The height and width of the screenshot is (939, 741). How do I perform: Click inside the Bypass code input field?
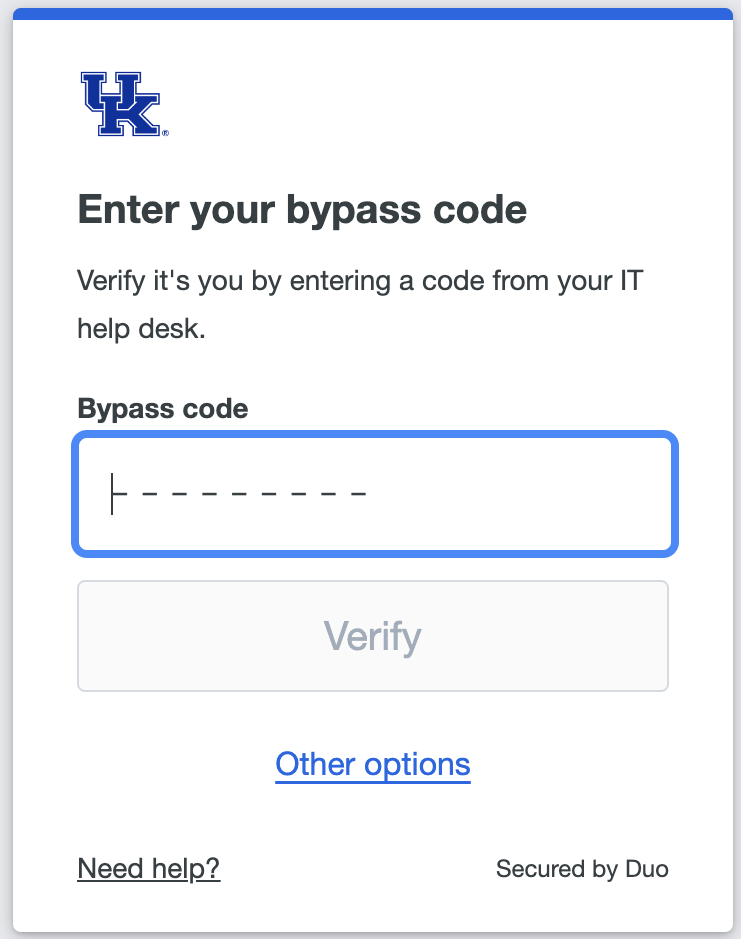point(373,493)
